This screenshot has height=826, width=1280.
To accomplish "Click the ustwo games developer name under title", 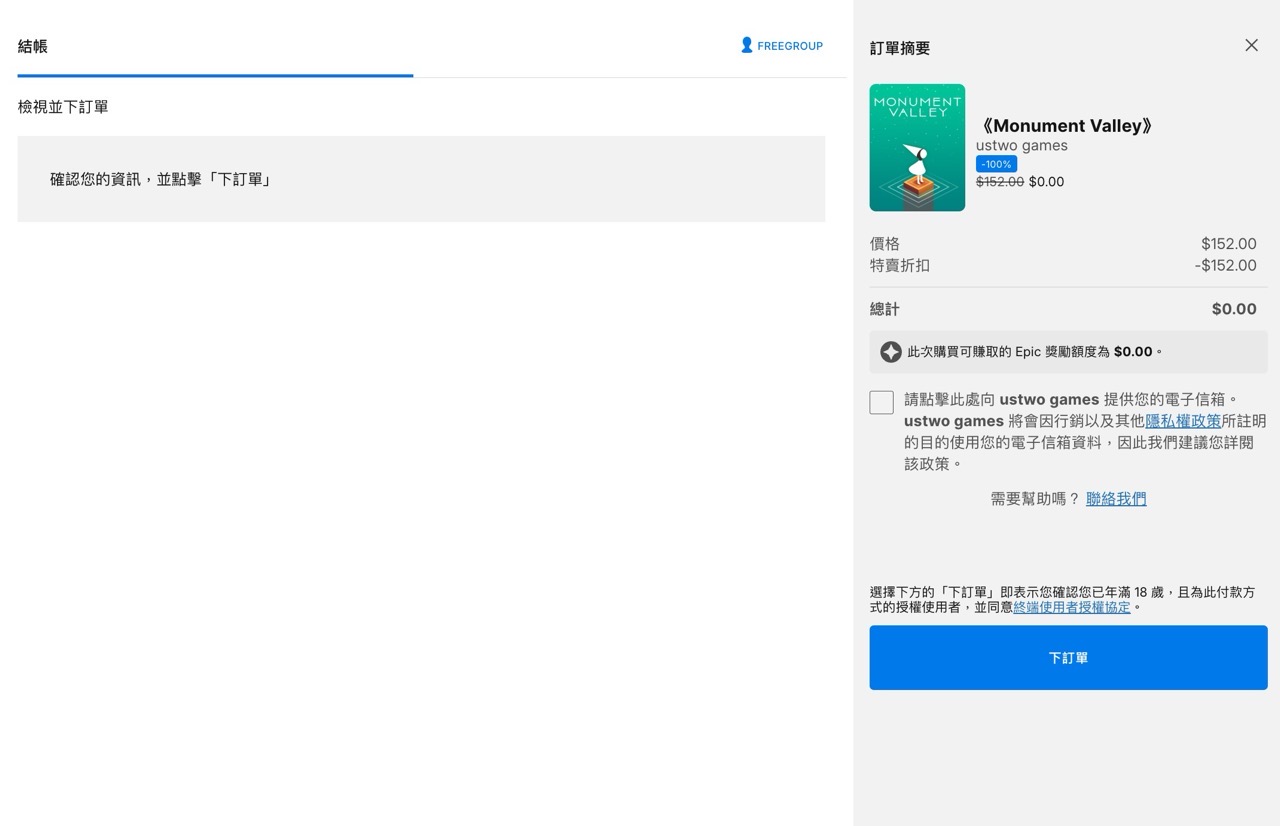I will (1022, 146).
